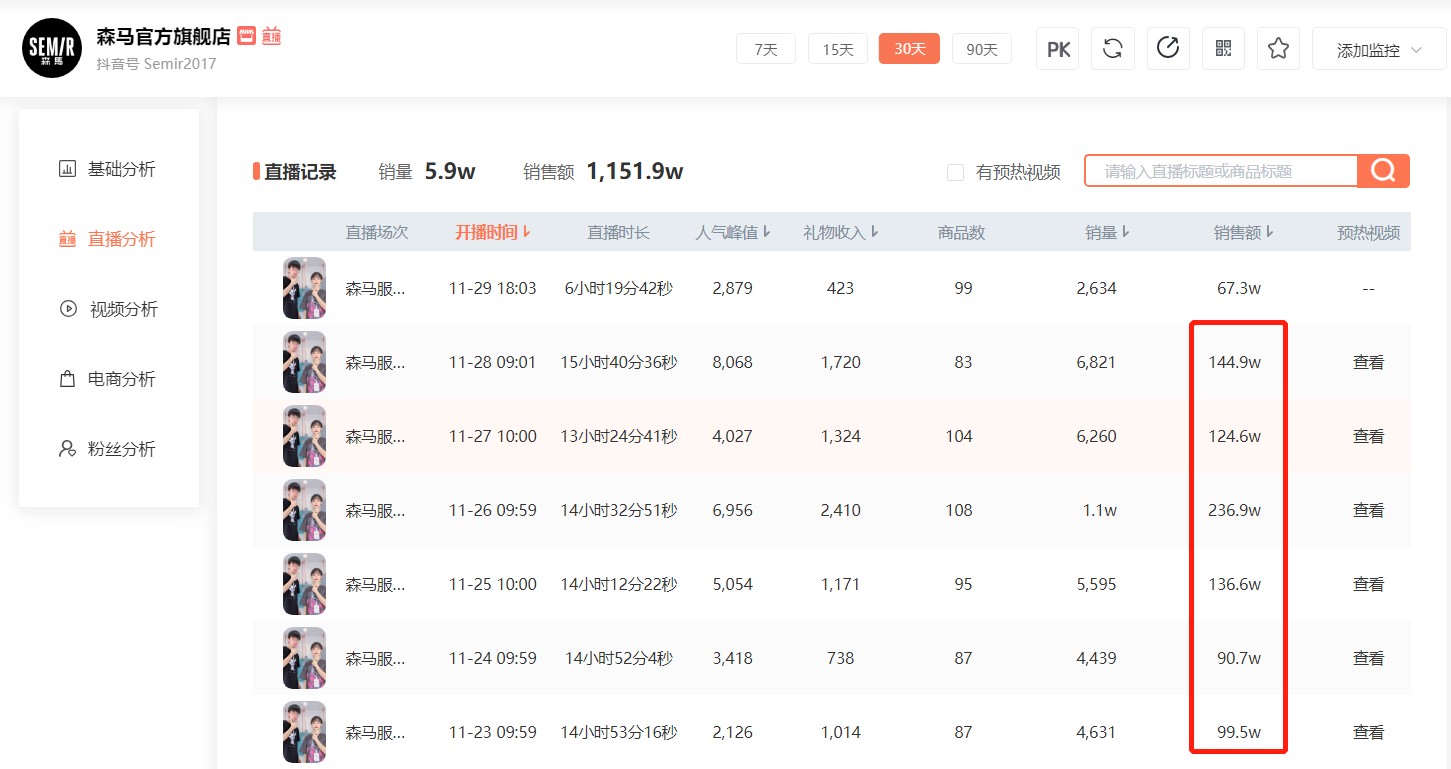Open the 11-23 09:59 livestream thumbnail
Screen dimensions: 1451x769
click(x=304, y=732)
